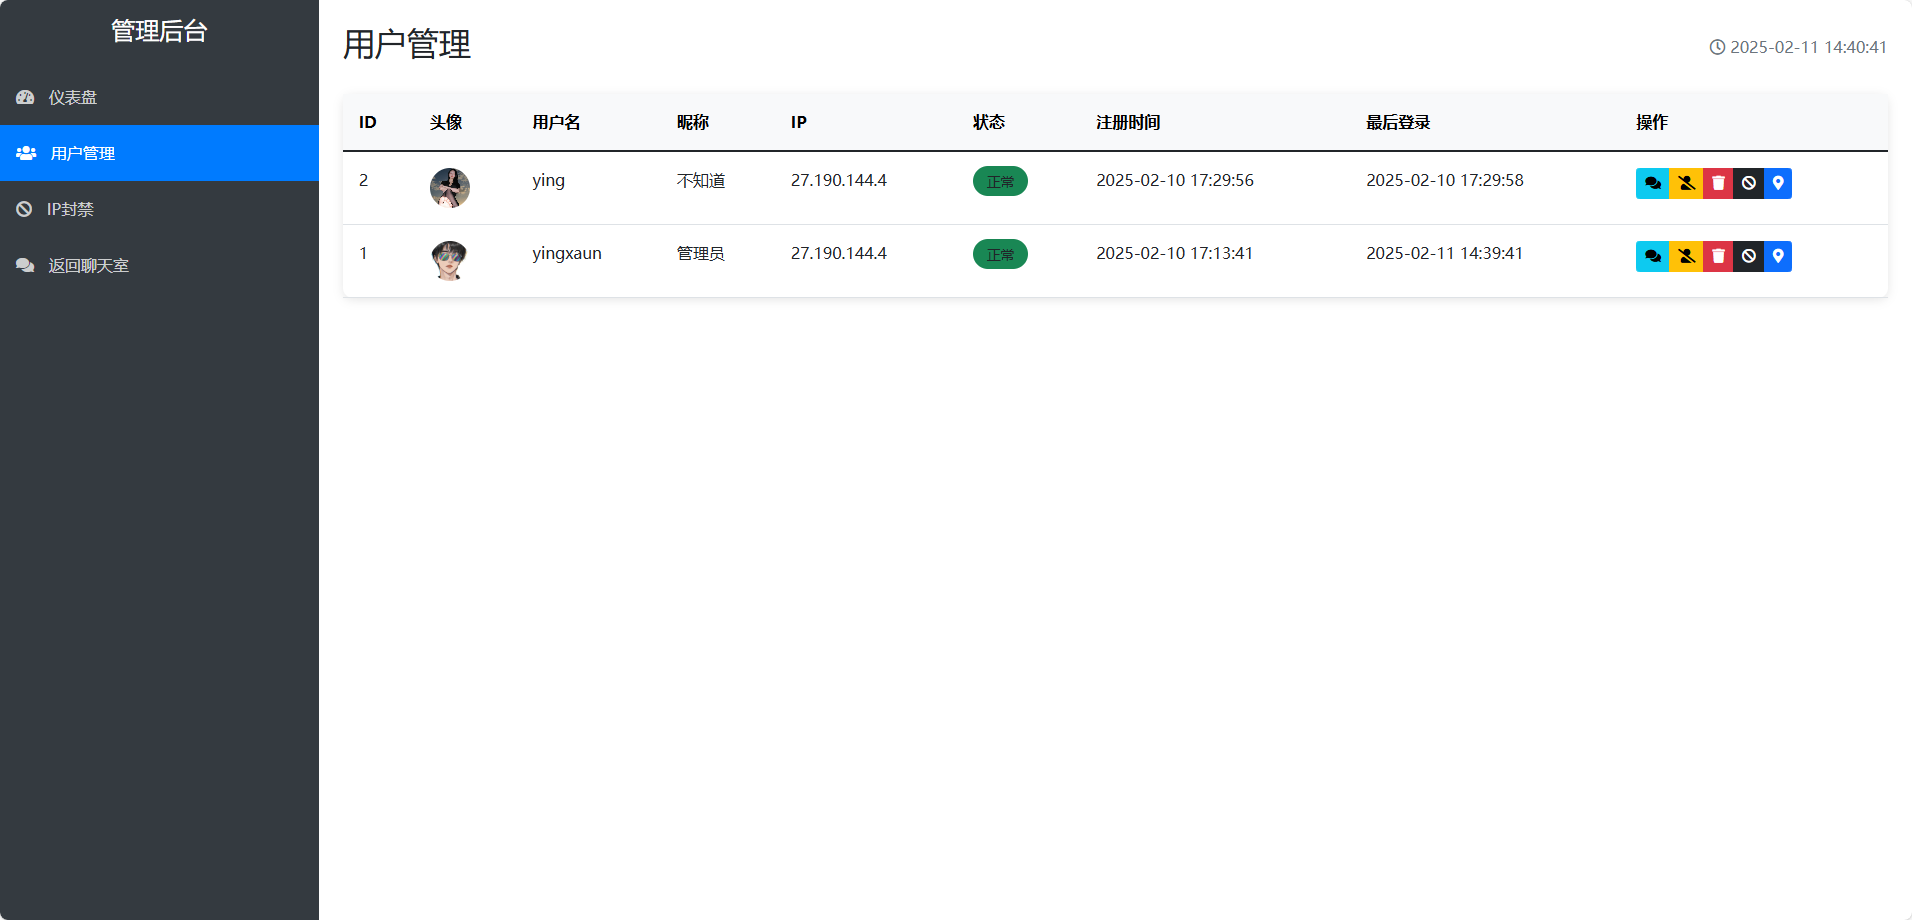This screenshot has width=1912, height=920.
Task: Click the yellow user-slash icon for yingxaun
Action: pyautogui.click(x=1686, y=256)
